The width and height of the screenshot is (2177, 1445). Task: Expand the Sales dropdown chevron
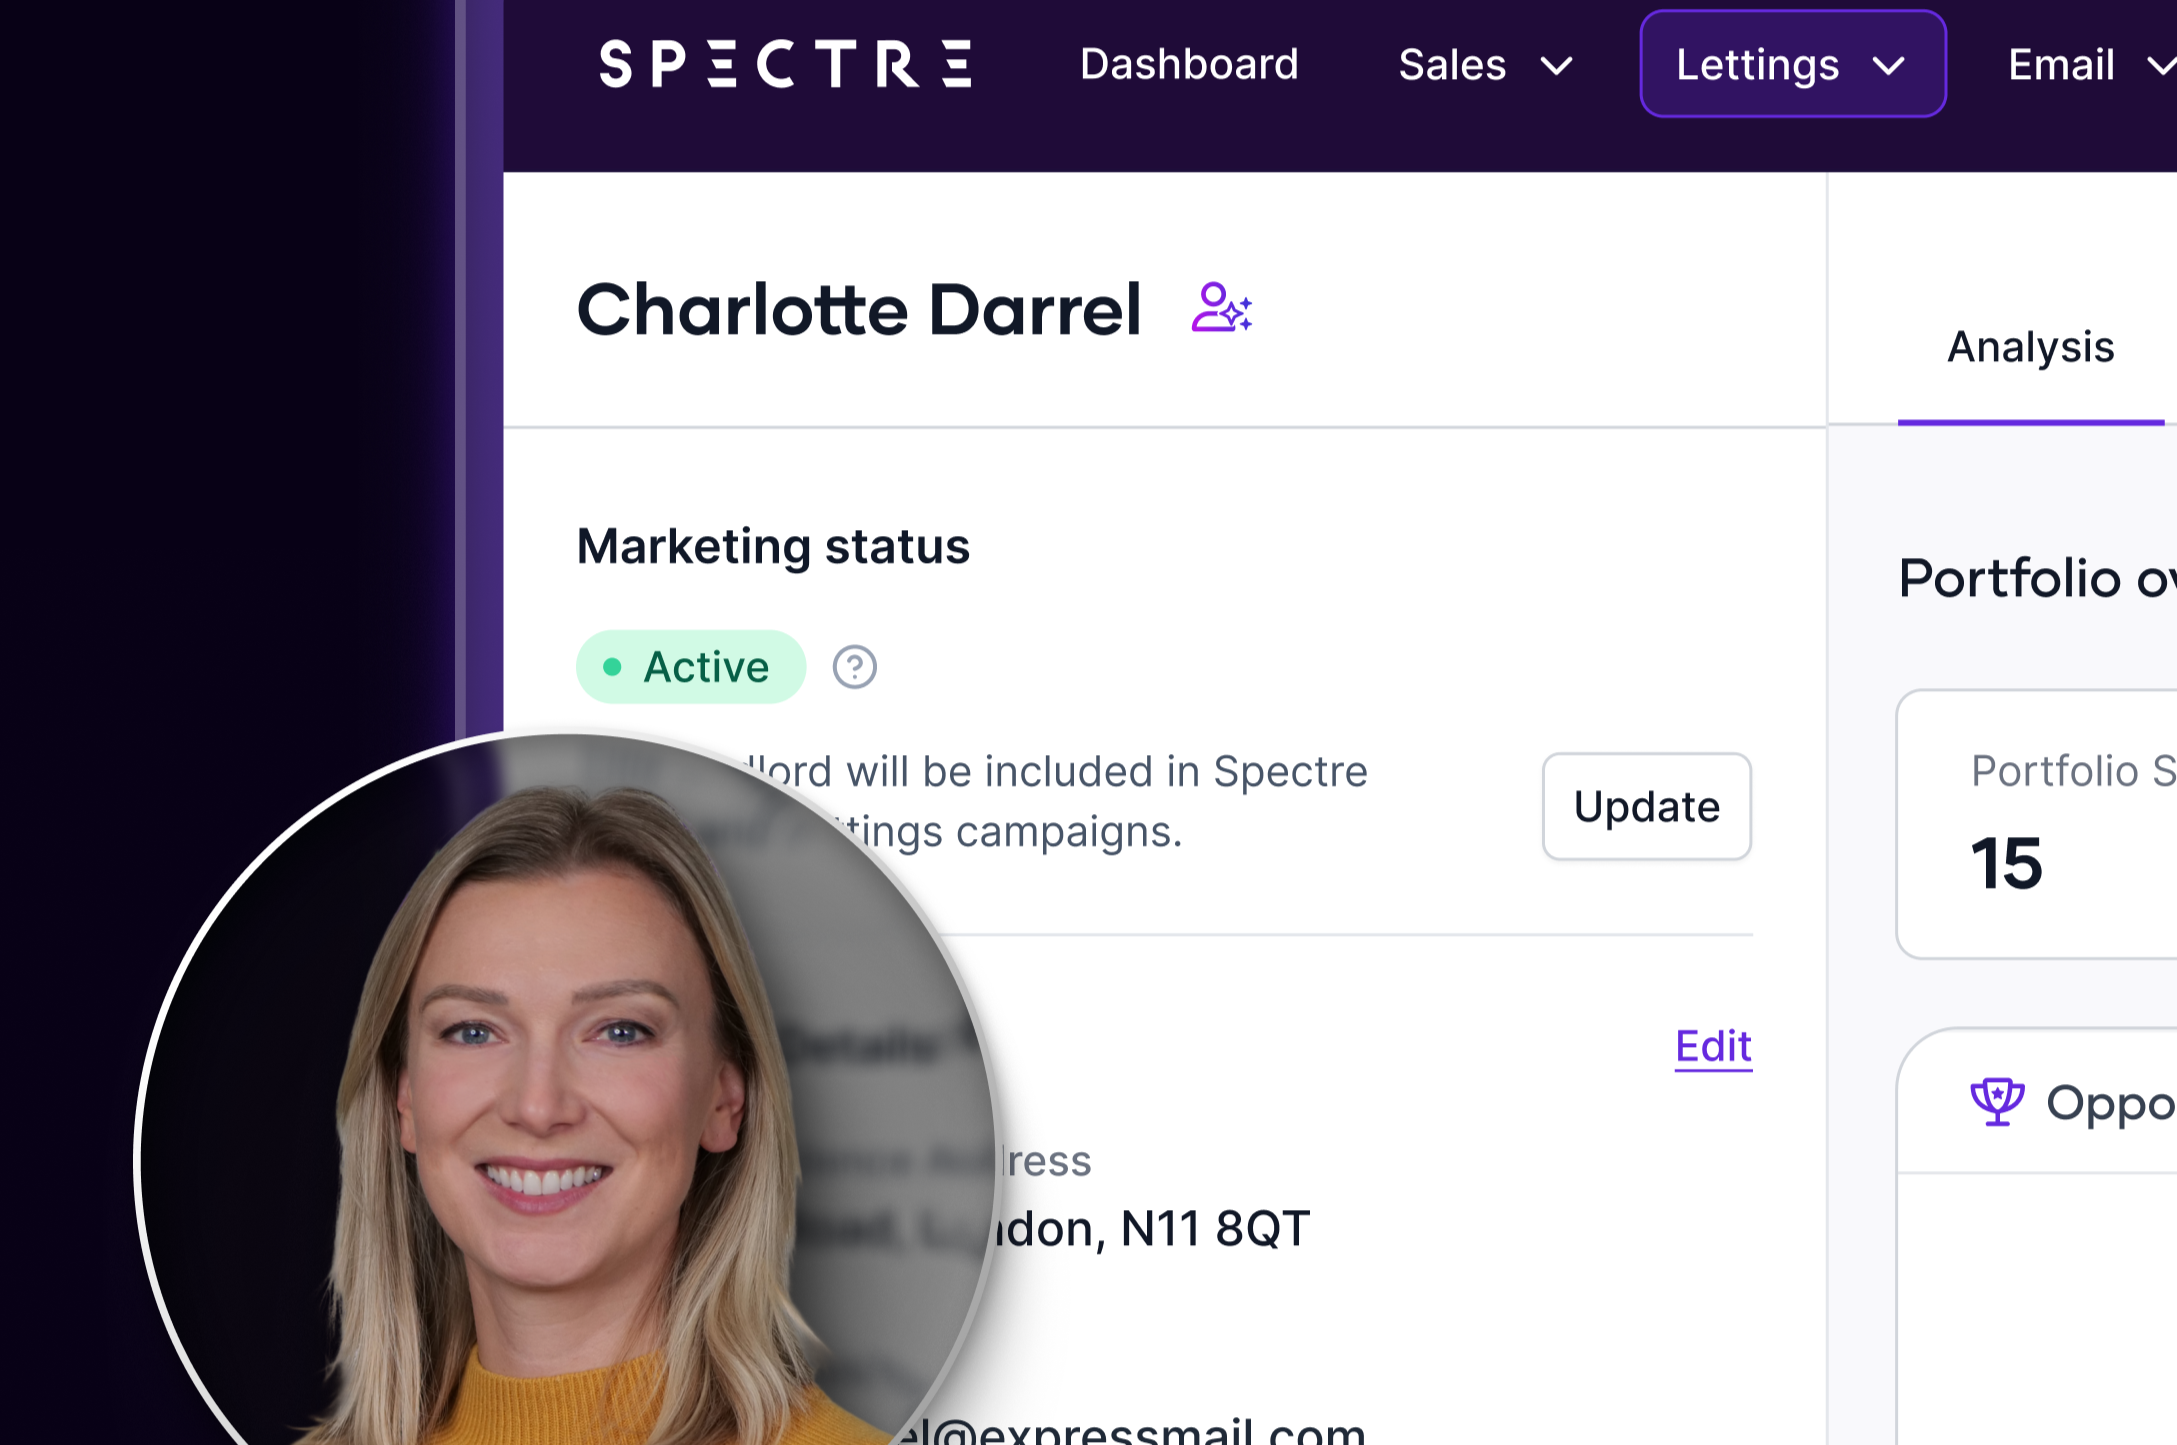(x=1556, y=66)
